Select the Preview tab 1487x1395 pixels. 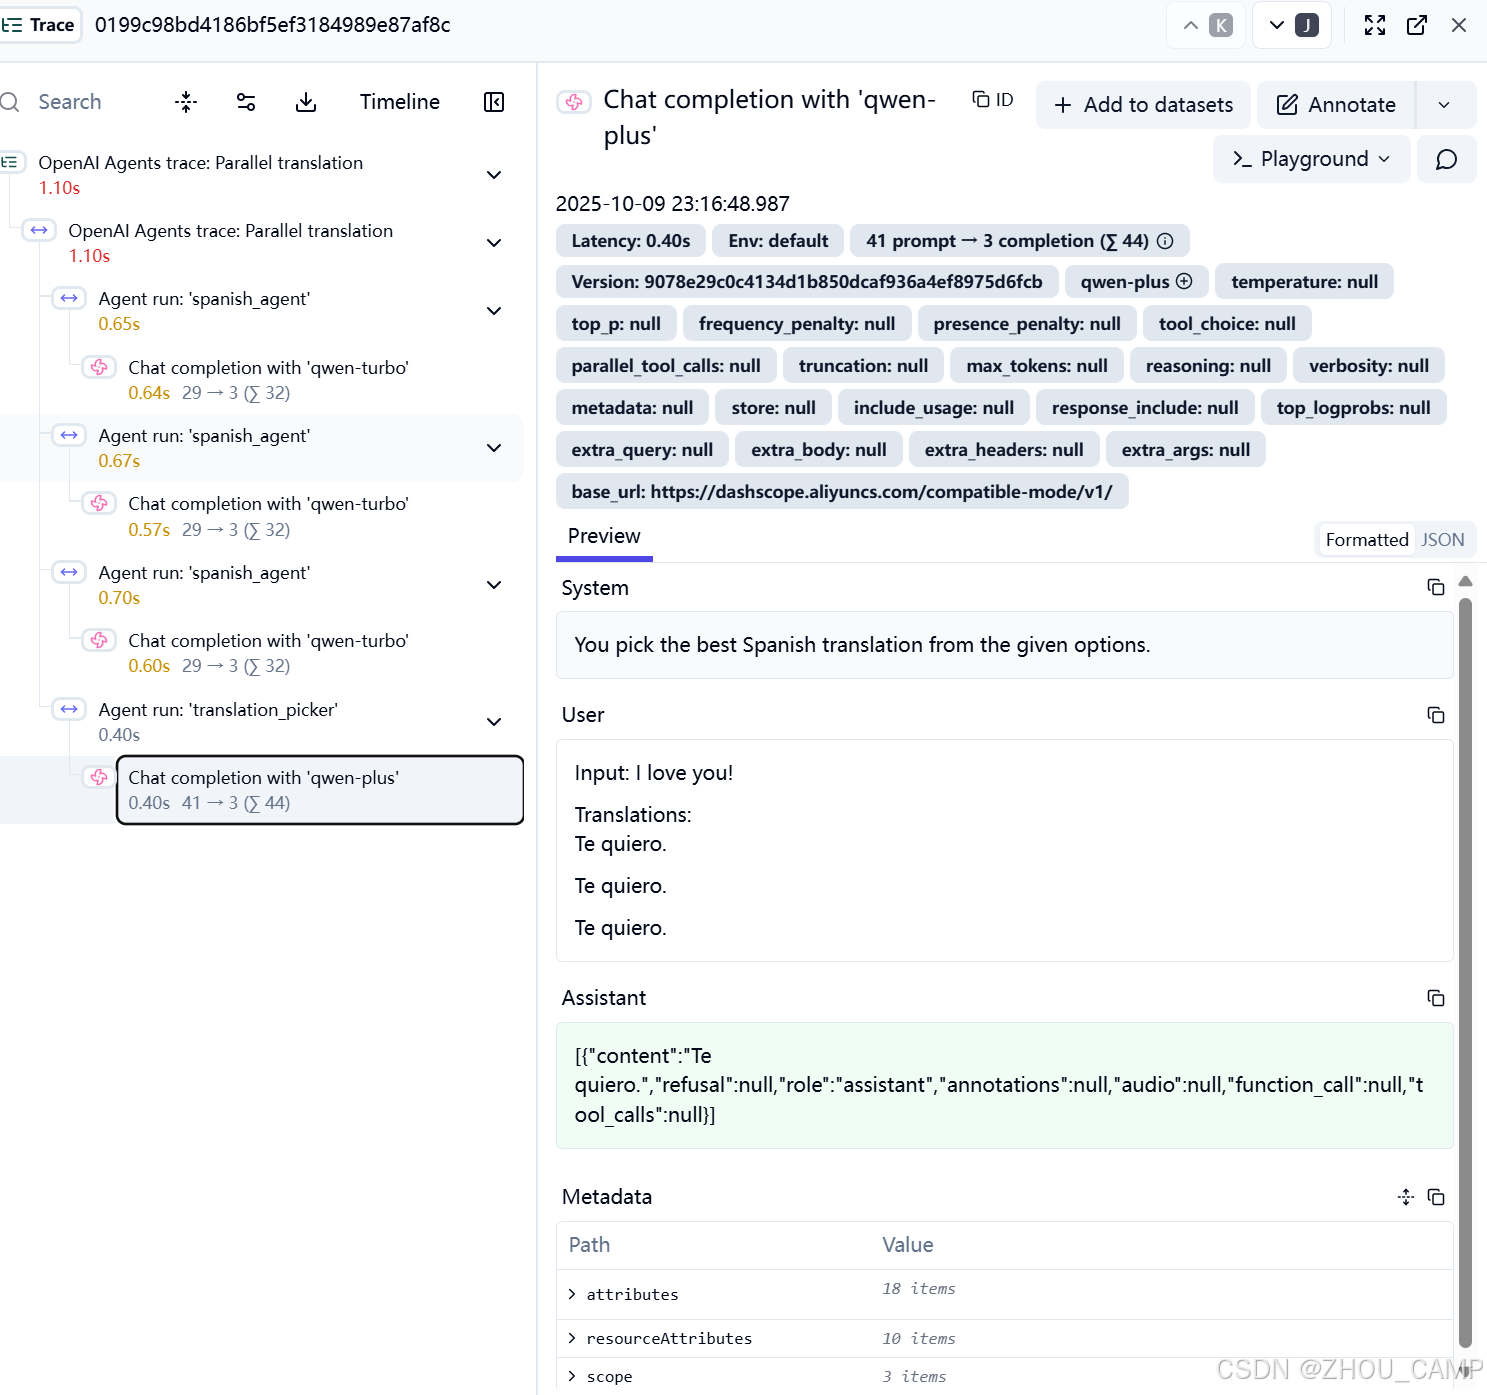604,537
